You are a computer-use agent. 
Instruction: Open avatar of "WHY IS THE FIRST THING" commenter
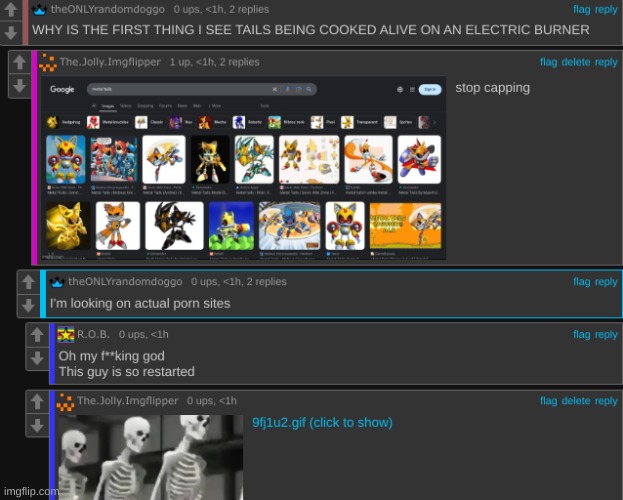click(39, 10)
